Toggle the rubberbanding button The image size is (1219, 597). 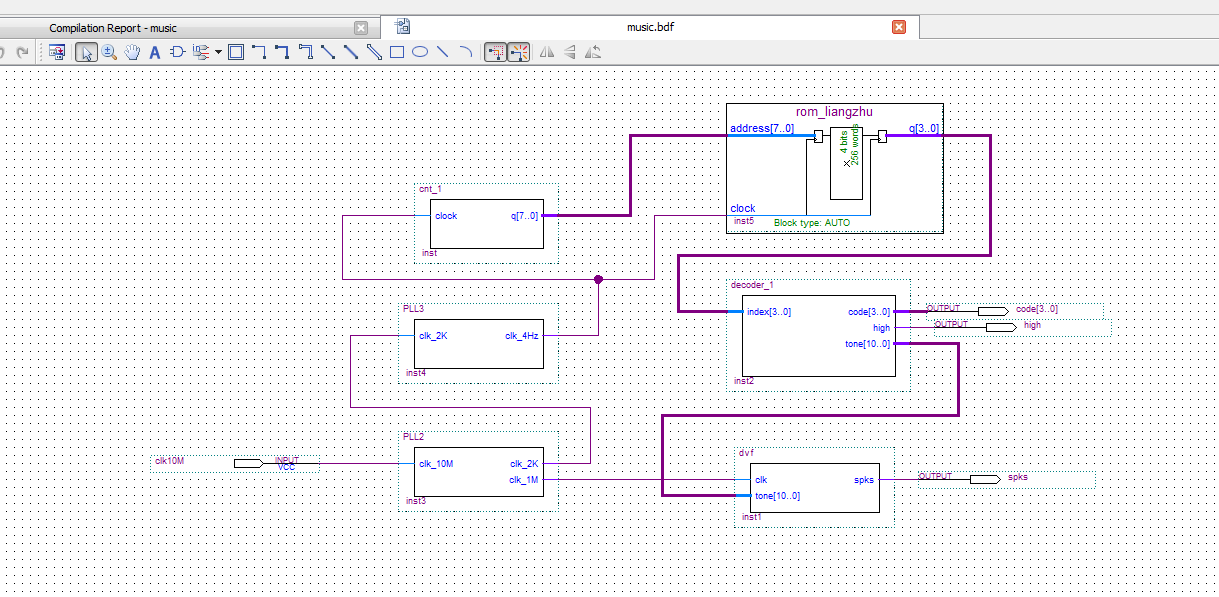tap(495, 52)
